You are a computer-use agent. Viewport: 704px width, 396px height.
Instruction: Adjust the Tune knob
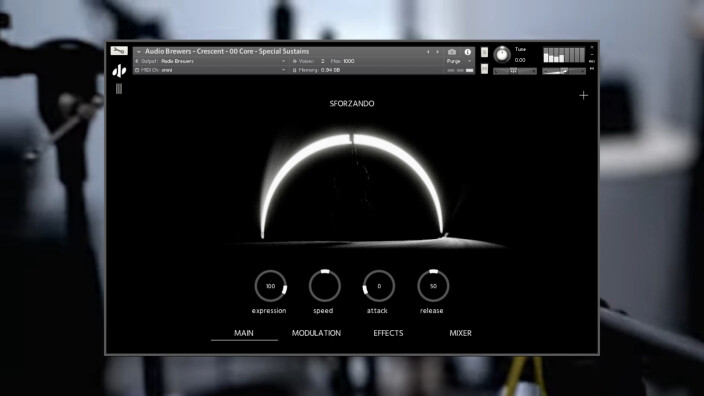coord(502,55)
